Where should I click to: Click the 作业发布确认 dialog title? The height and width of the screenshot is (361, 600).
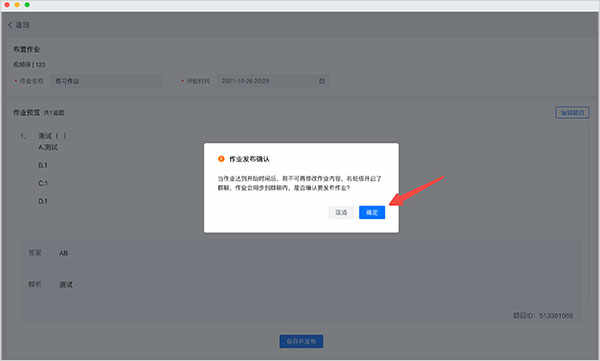[249, 159]
